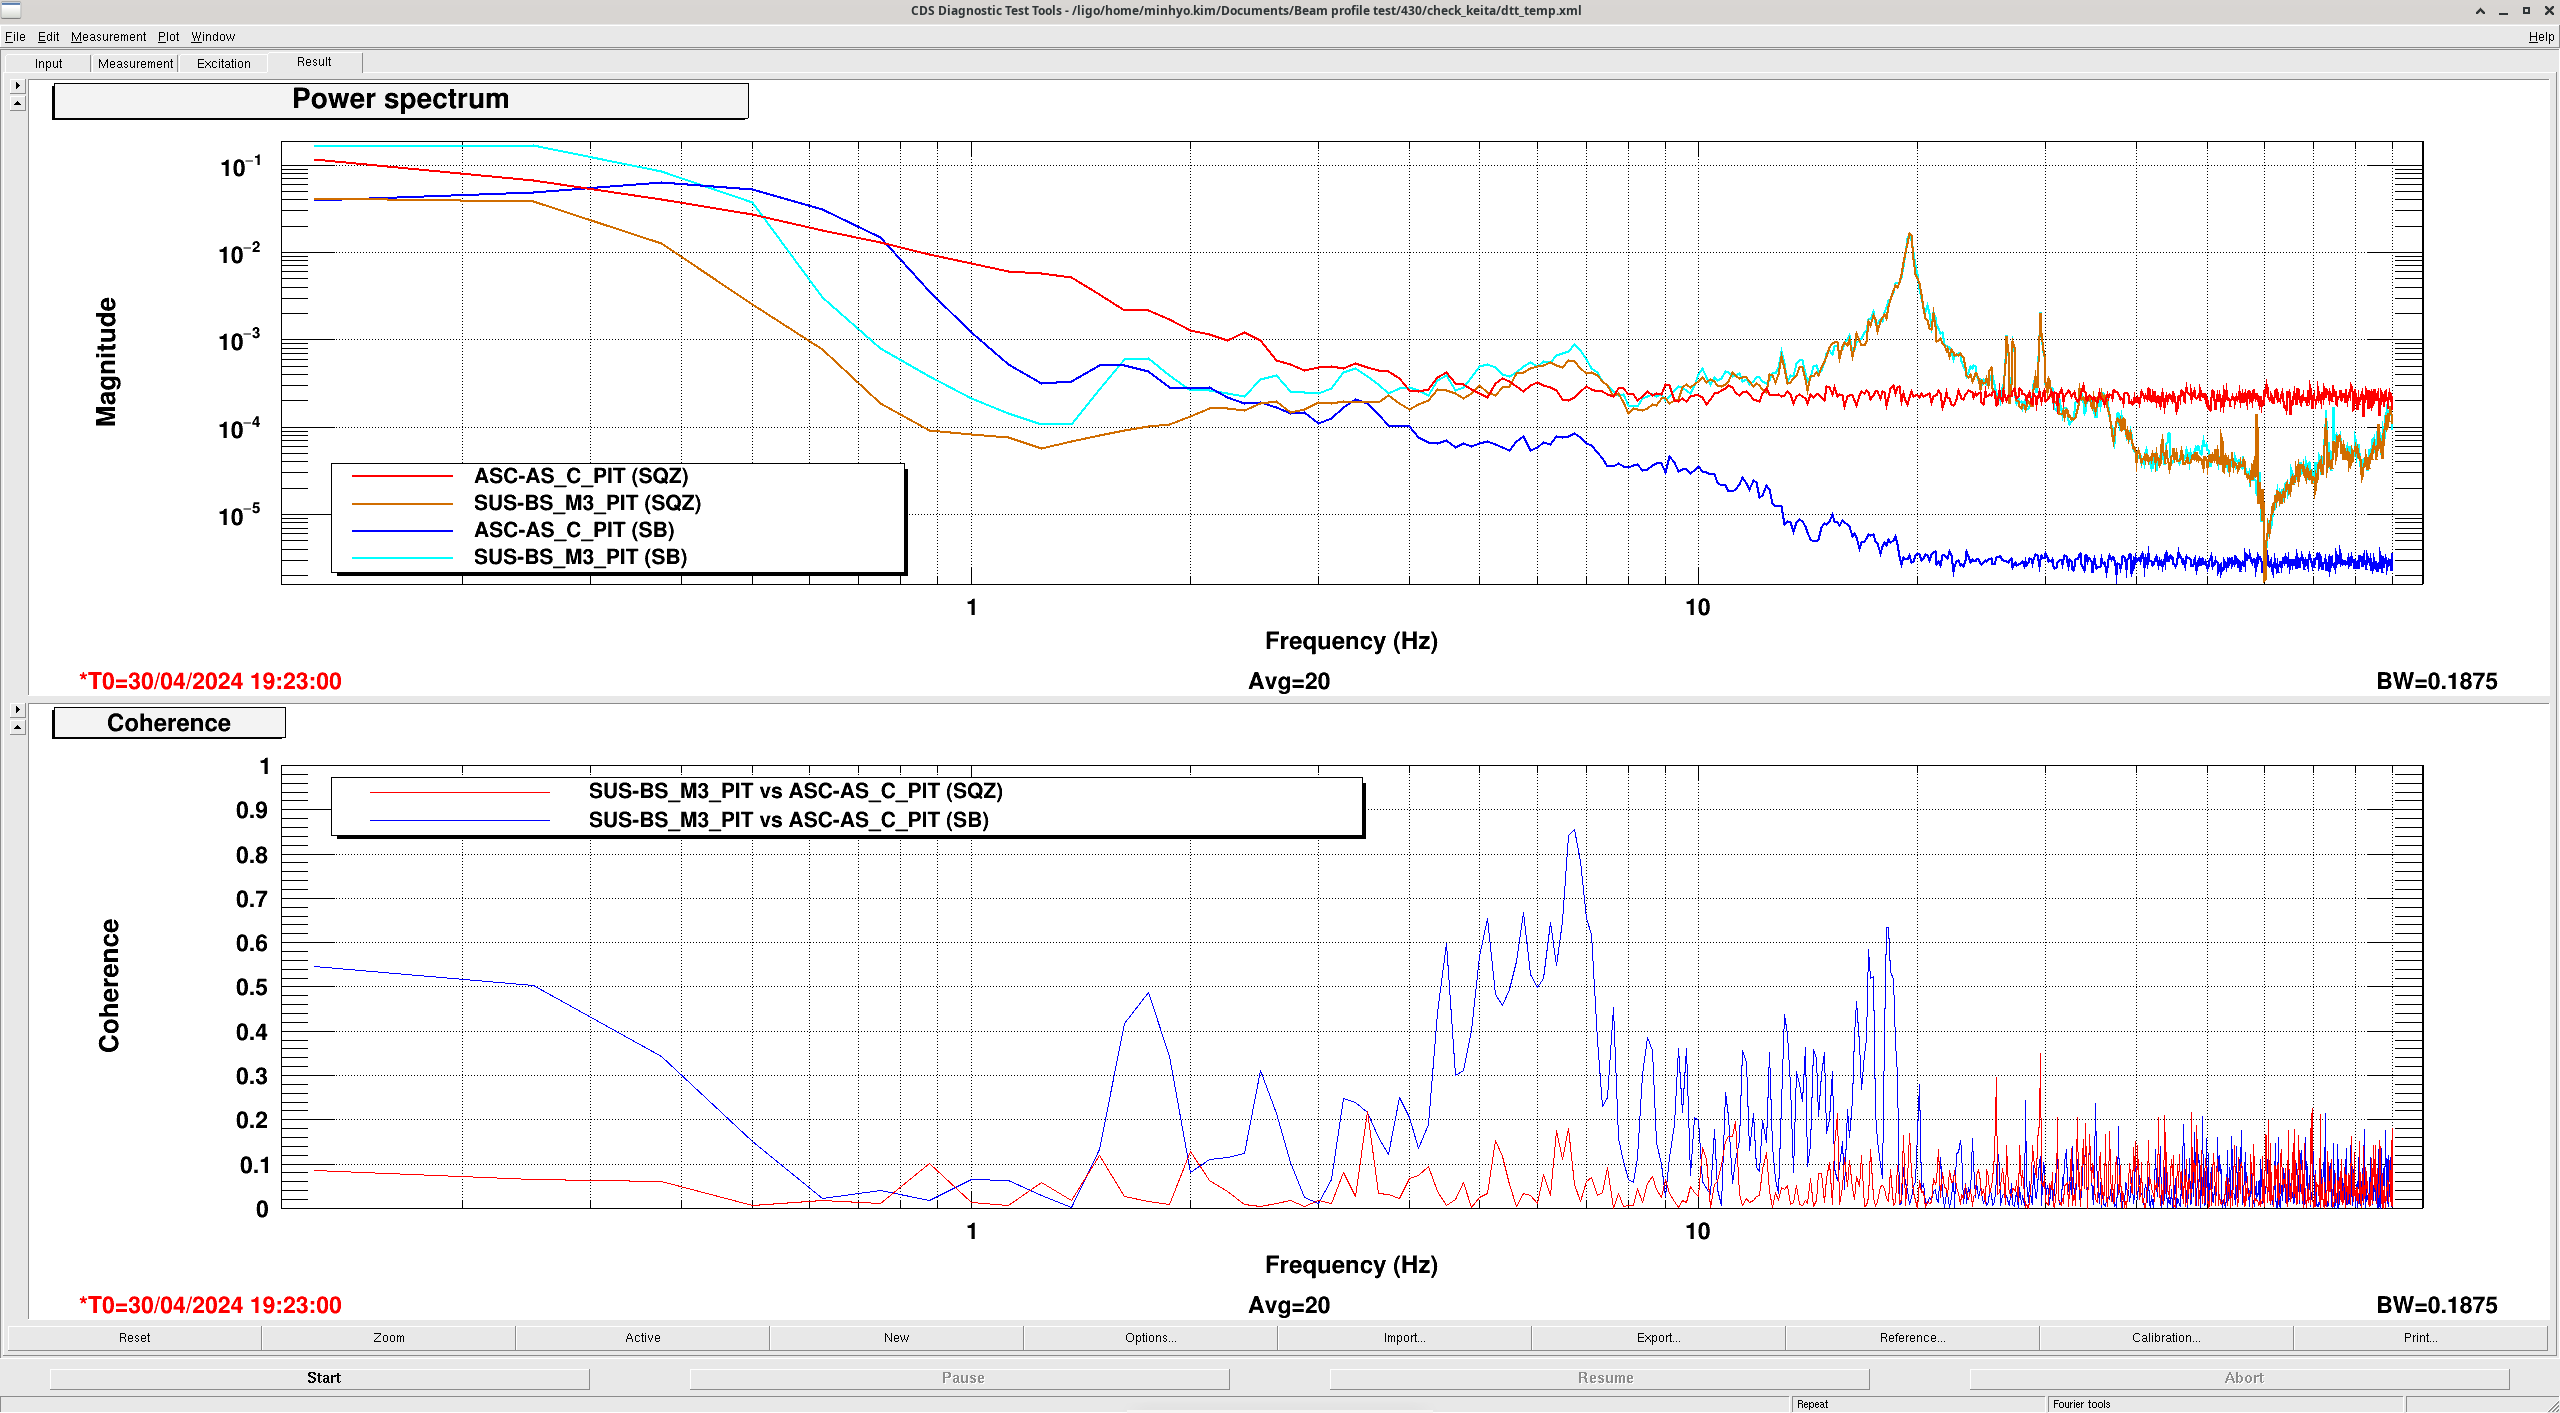This screenshot has width=2560, height=1413.
Task: Click the Zoom button below the plots
Action: coord(389,1338)
